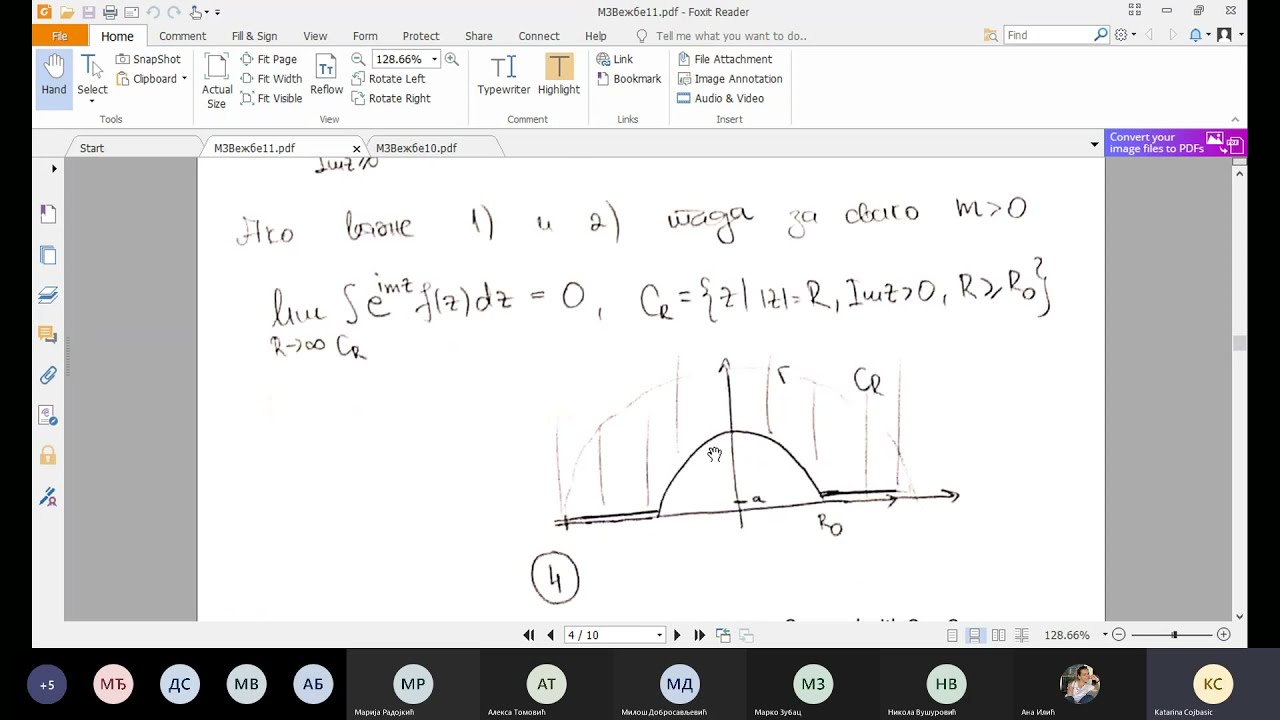Open the Help ribbon tab
Viewport: 1280px width, 720px height.
pyautogui.click(x=595, y=36)
